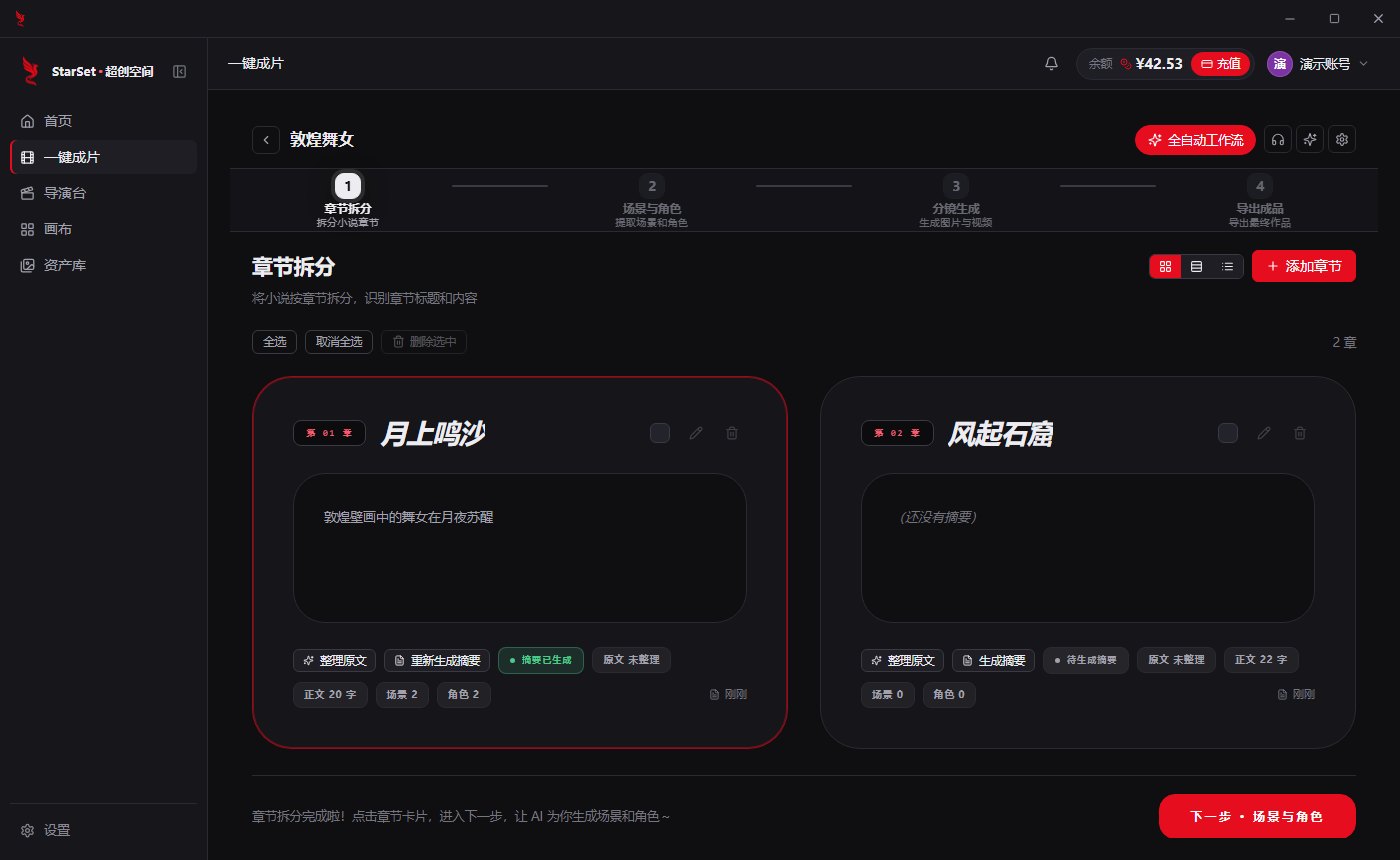Click the purple account avatar
This screenshot has height=860, width=1400.
pos(1279,63)
